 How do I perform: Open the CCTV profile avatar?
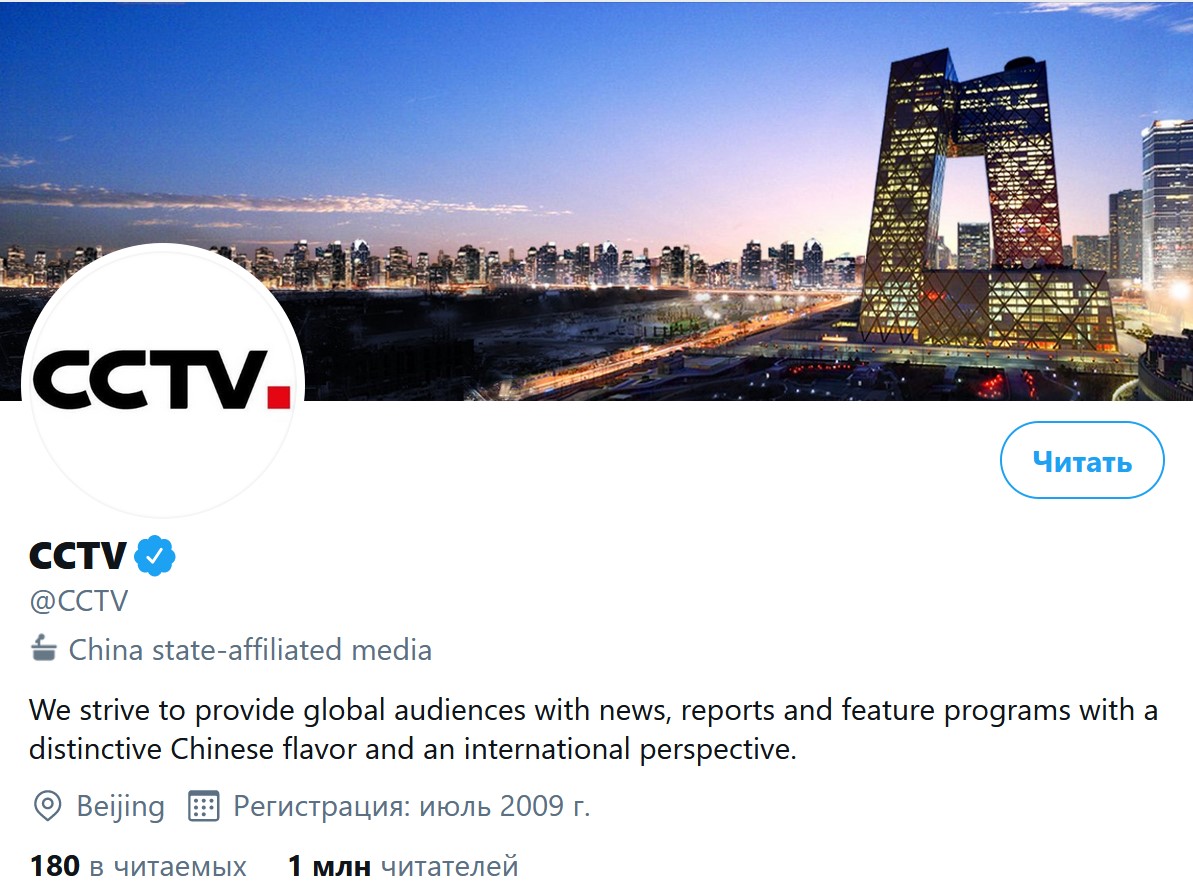click(163, 383)
